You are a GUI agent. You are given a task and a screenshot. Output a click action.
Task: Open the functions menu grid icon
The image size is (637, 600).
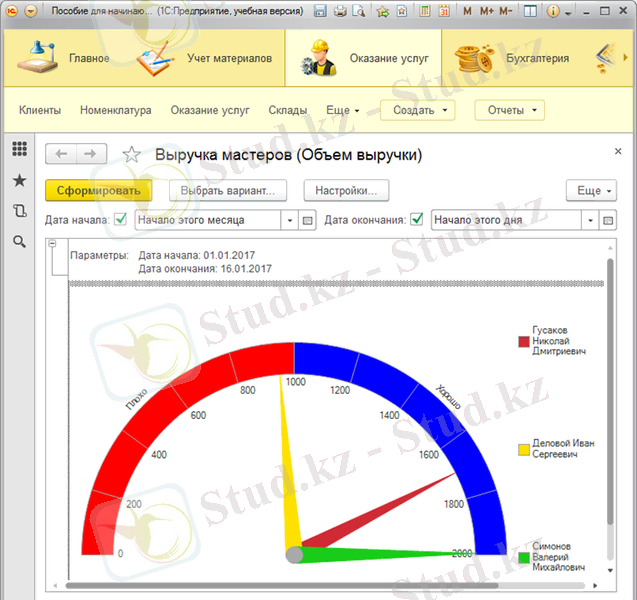tap(20, 149)
